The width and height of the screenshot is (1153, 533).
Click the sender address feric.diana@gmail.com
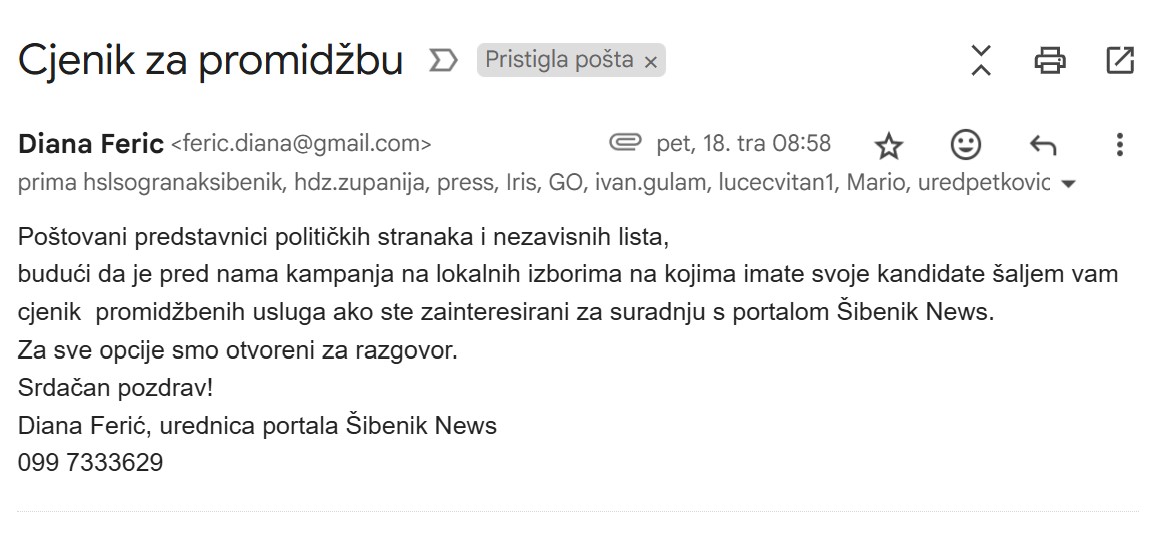click(302, 144)
